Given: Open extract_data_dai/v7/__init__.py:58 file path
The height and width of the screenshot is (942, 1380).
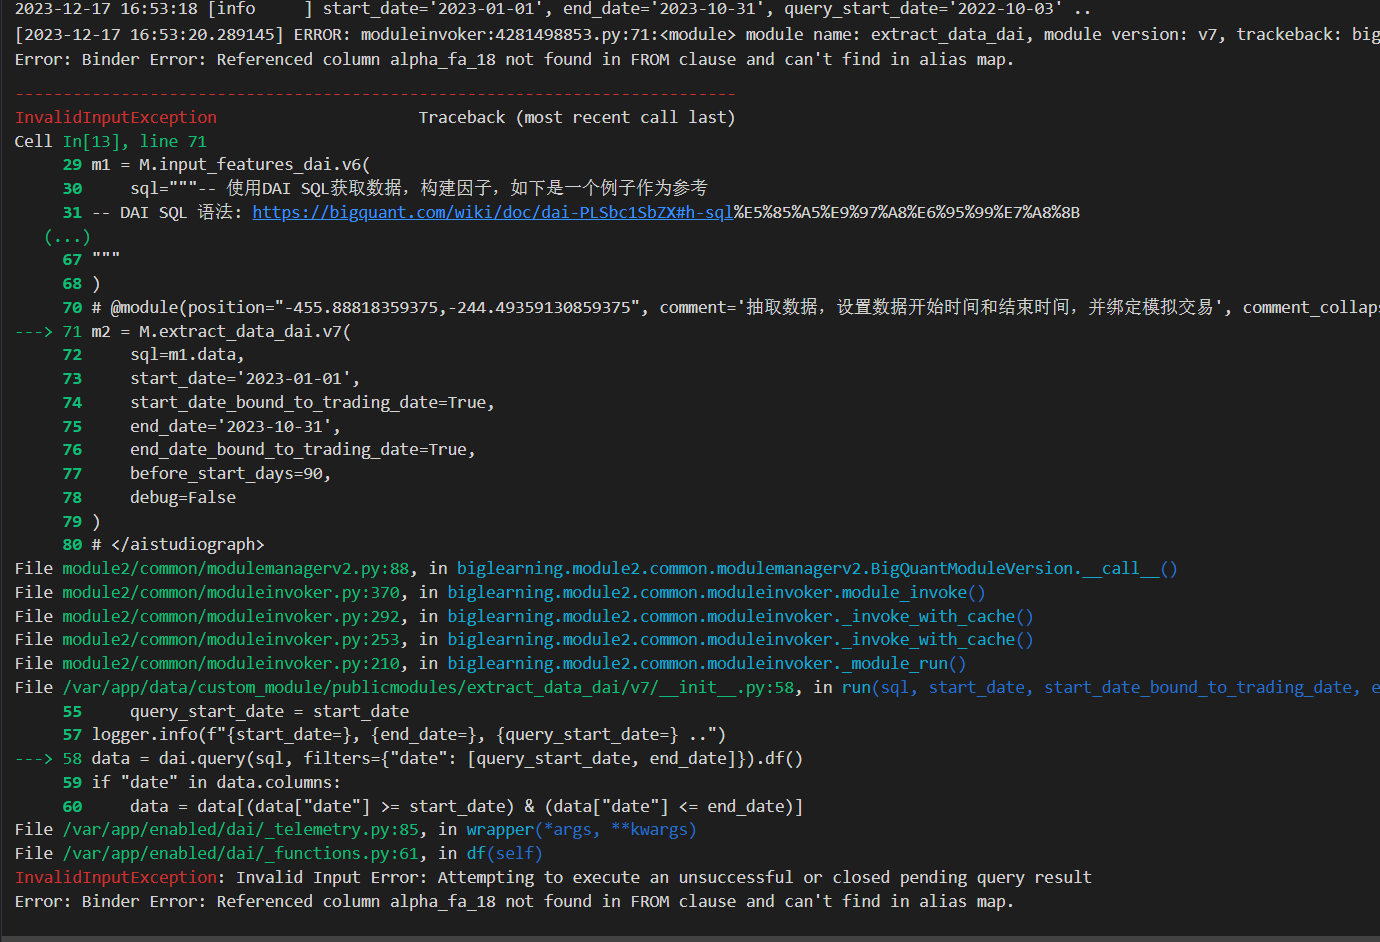Looking at the screenshot, I should [x=428, y=687].
